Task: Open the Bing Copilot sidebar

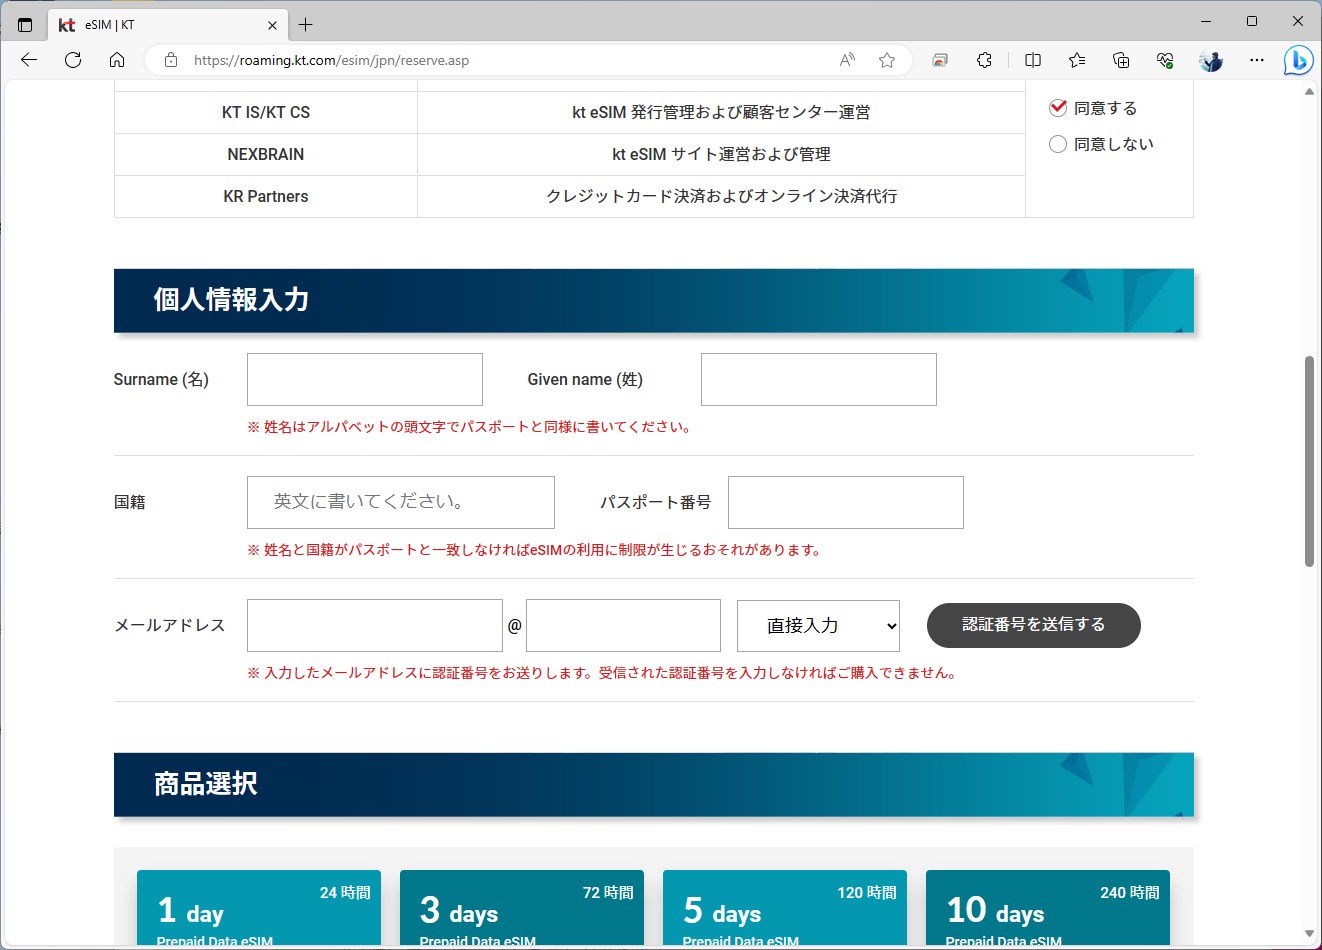Action: (1298, 60)
